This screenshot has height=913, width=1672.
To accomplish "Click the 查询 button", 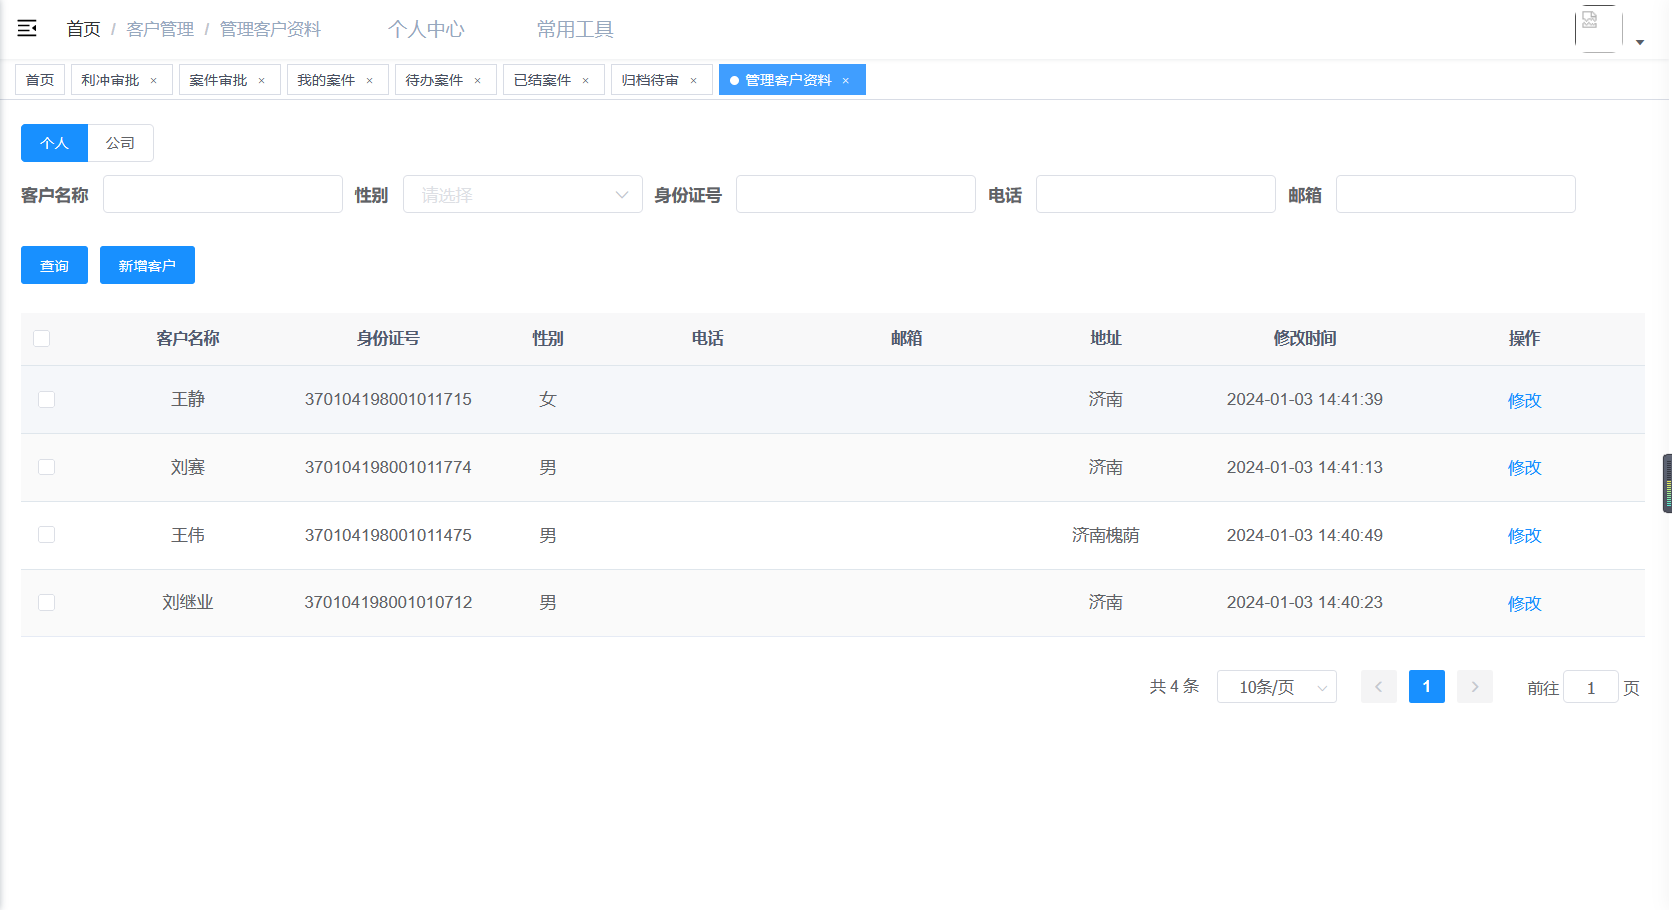I will tap(55, 265).
